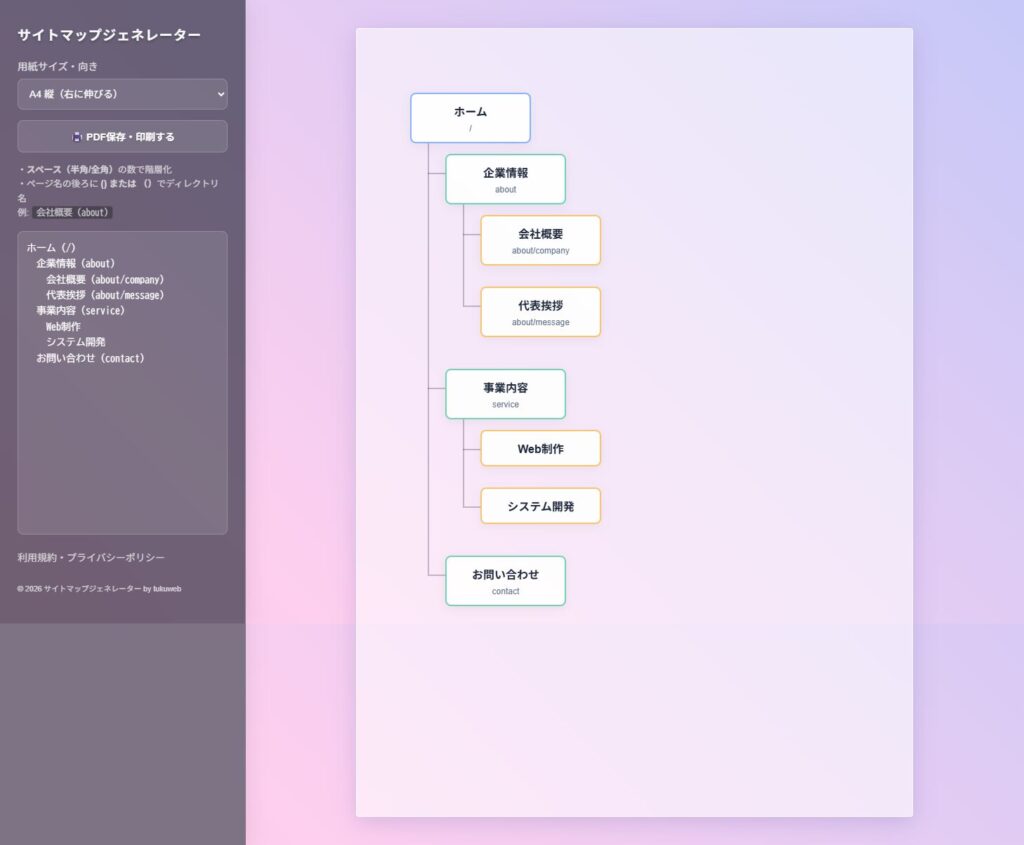Click the 代表挨拶 about/message node

(x=540, y=312)
